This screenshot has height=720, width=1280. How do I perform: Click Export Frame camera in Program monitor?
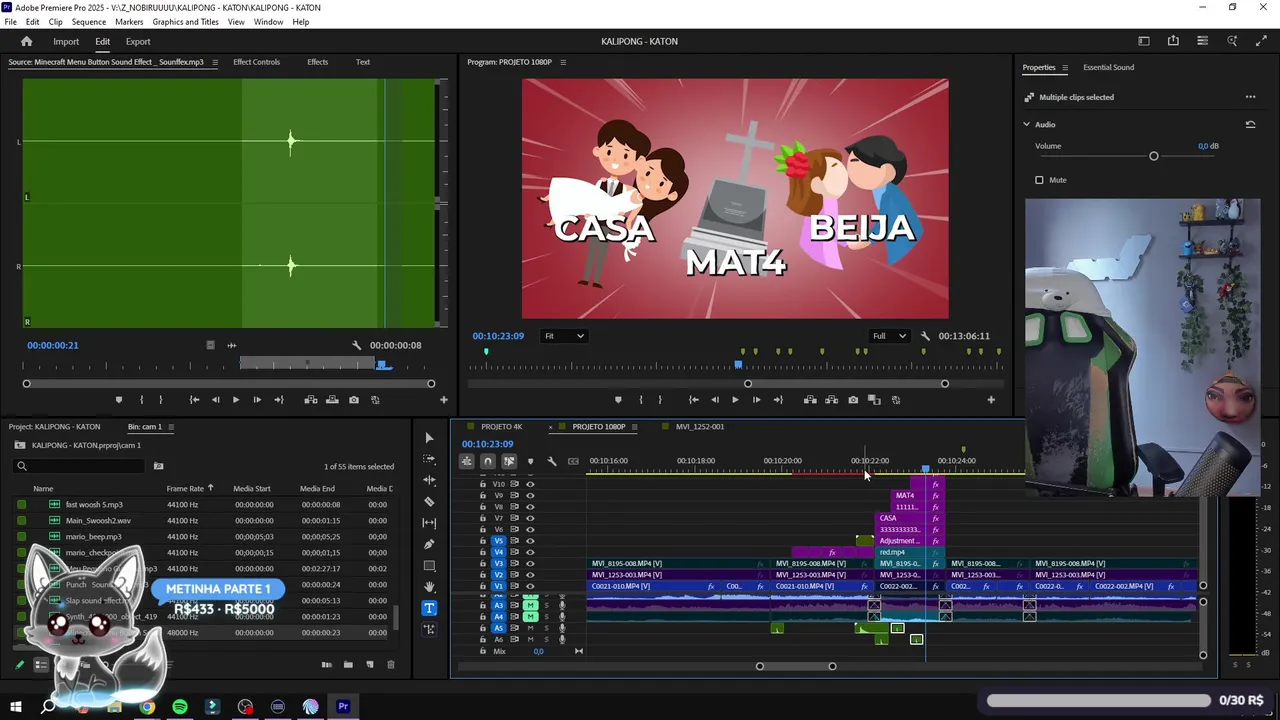[853, 400]
